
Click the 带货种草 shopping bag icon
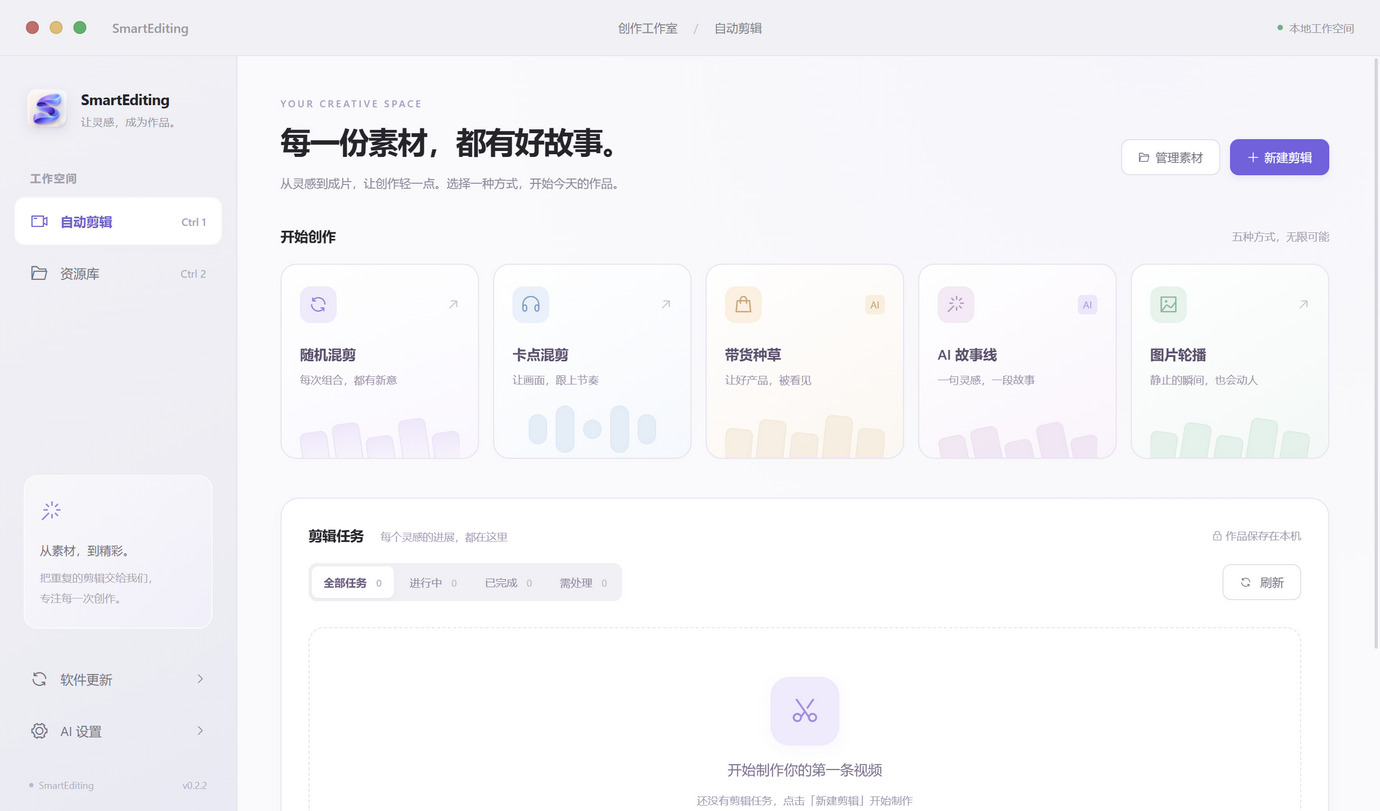pos(743,305)
